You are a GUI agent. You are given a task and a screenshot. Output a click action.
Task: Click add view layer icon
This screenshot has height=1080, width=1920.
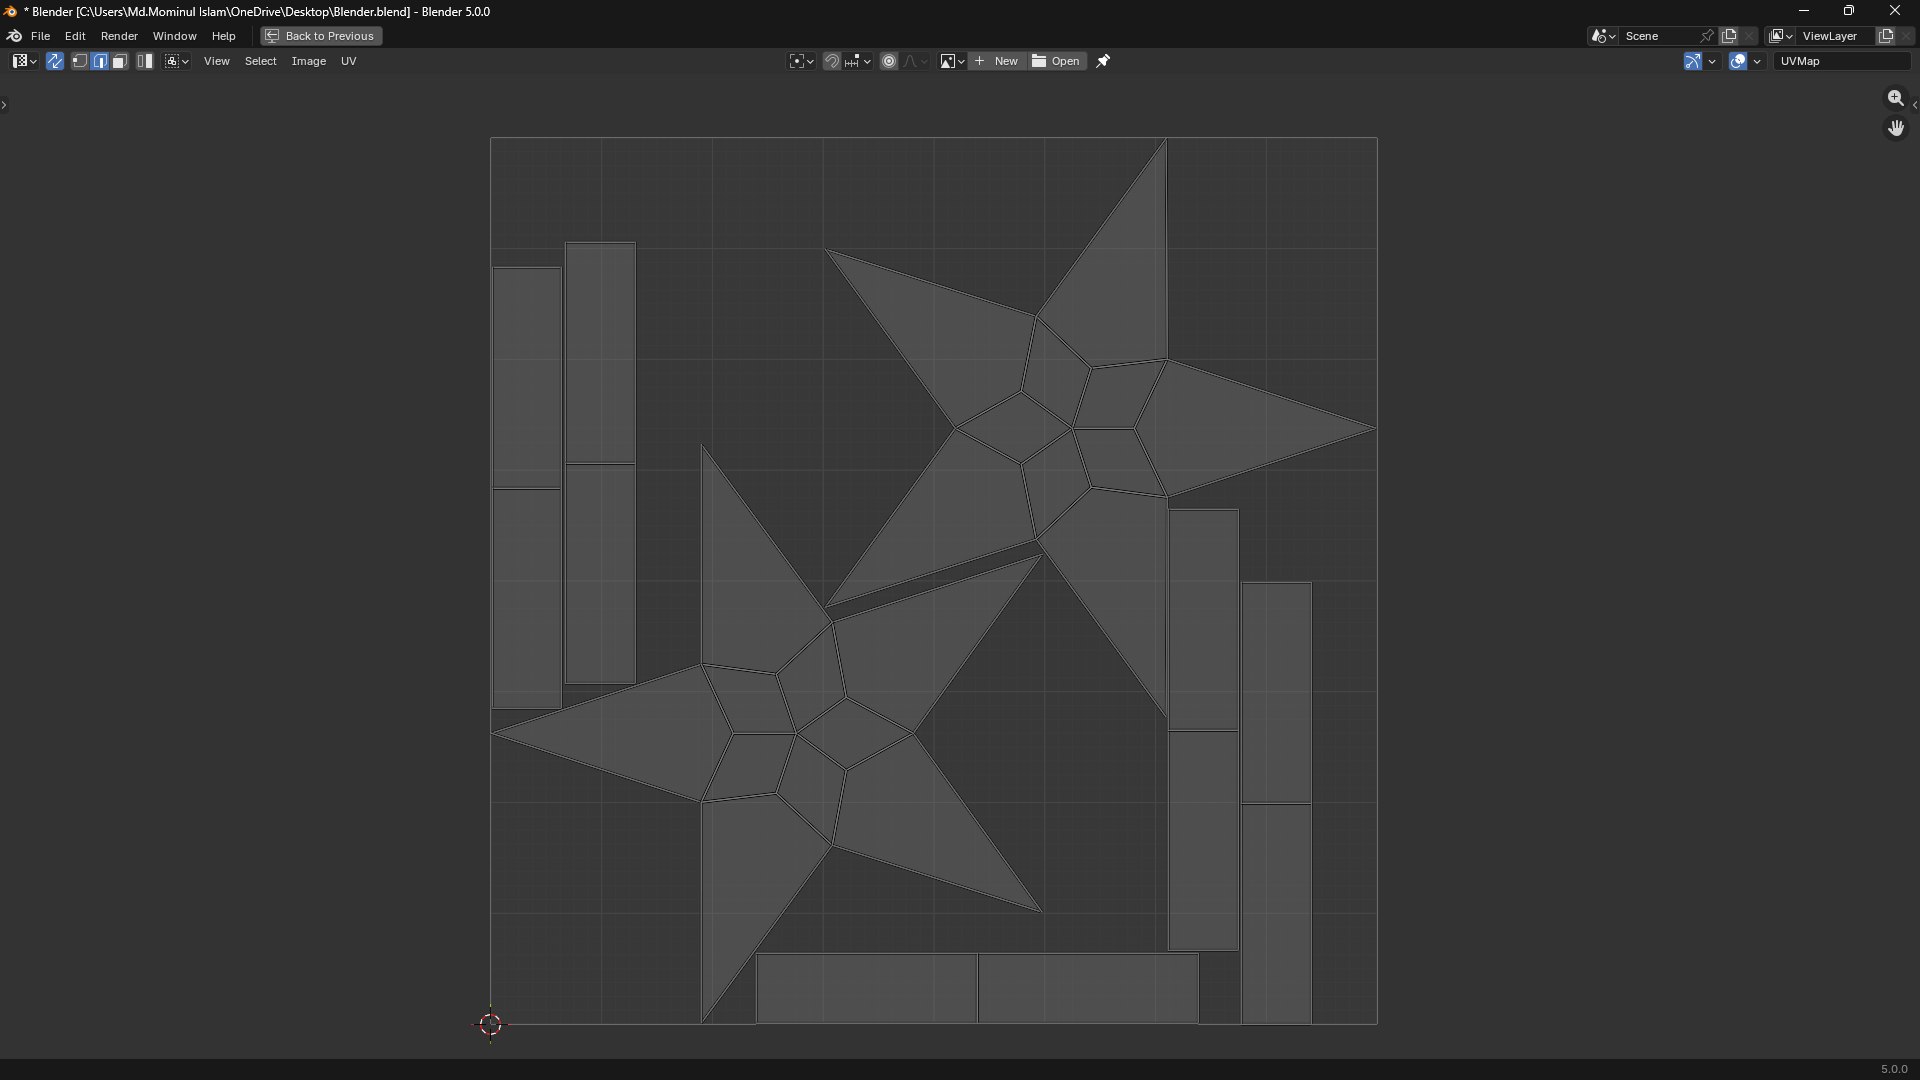pyautogui.click(x=1886, y=36)
